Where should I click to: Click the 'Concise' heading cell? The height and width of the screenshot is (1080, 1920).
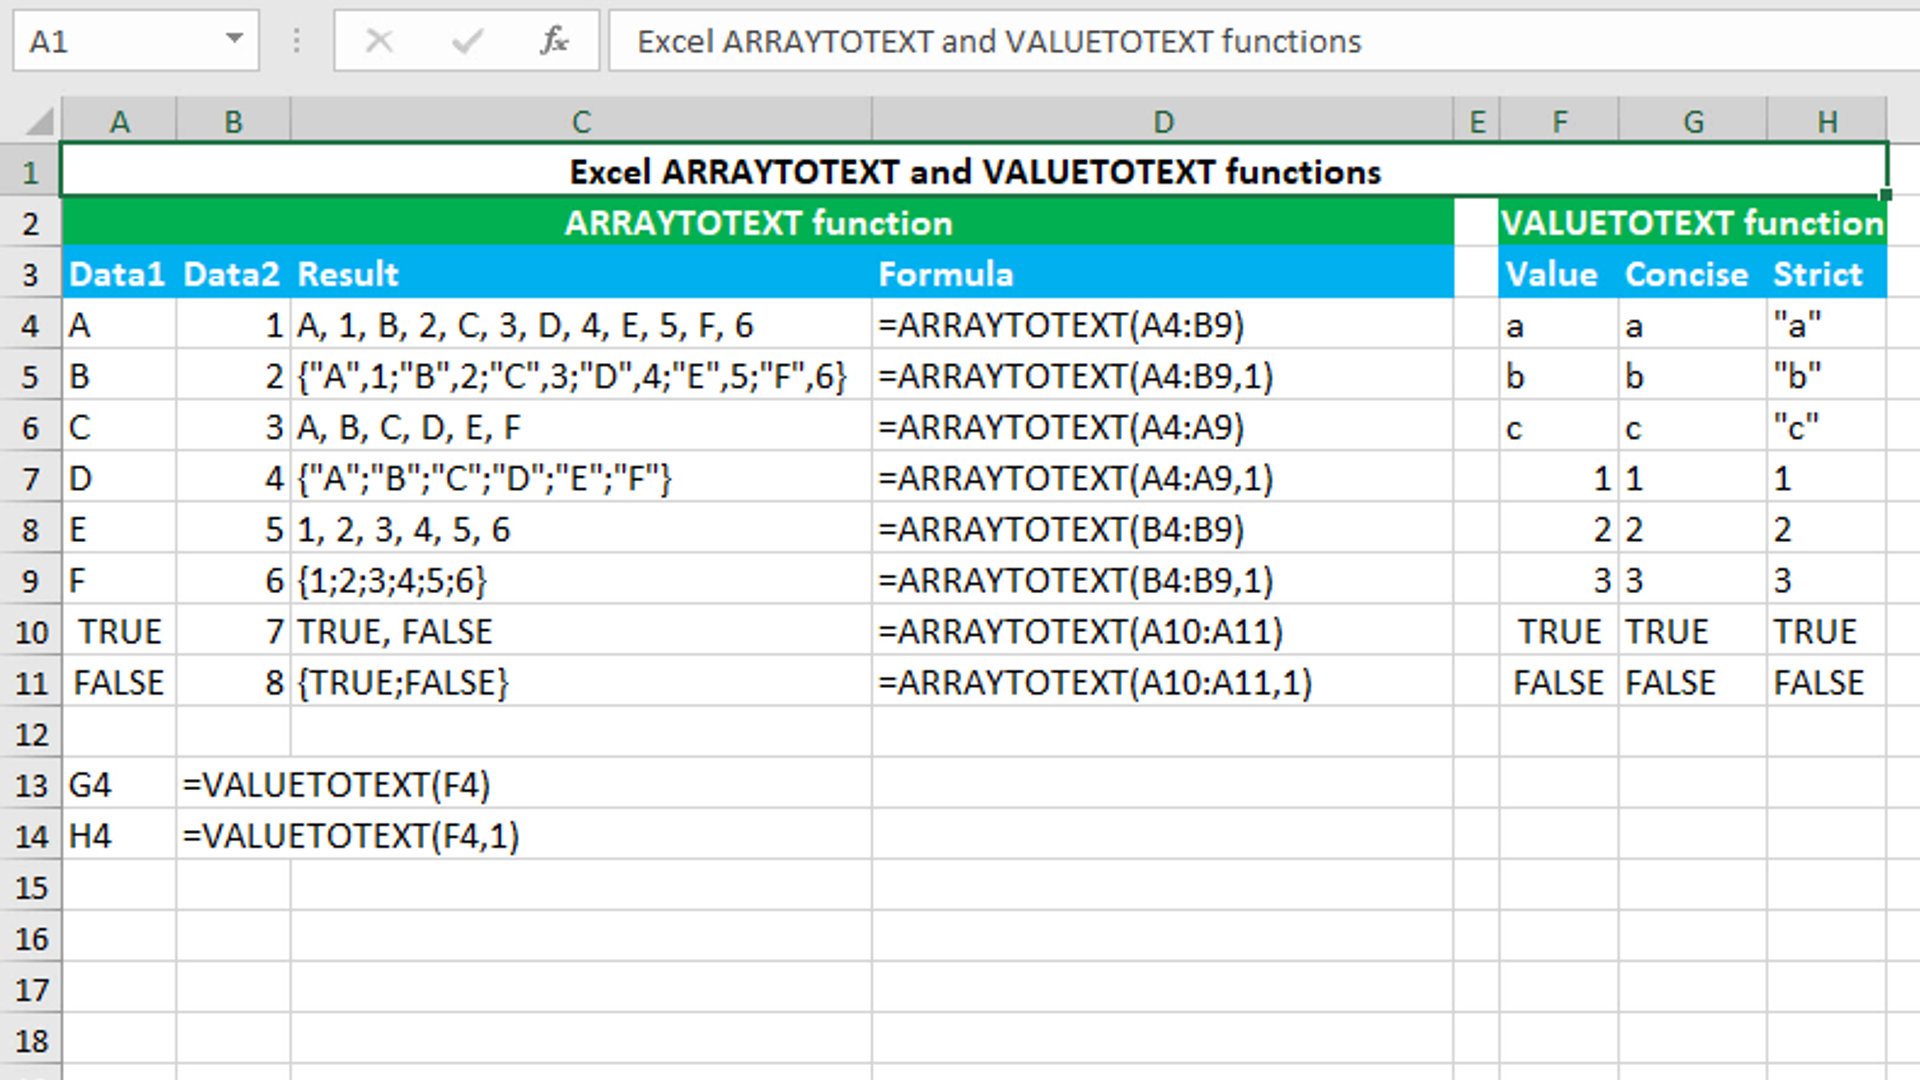point(1693,274)
